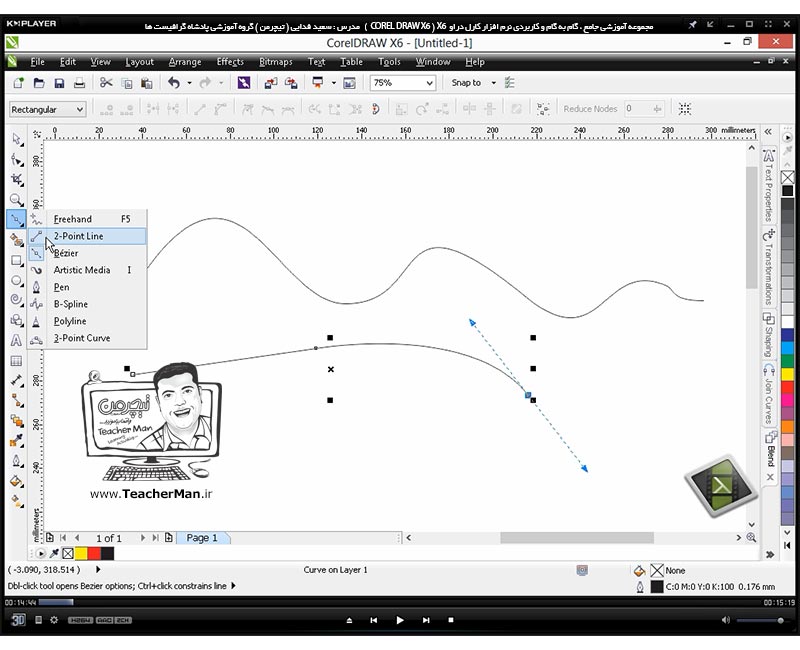Click the Cut scissors icon
Screen dimensions: 800x650
coord(106,83)
